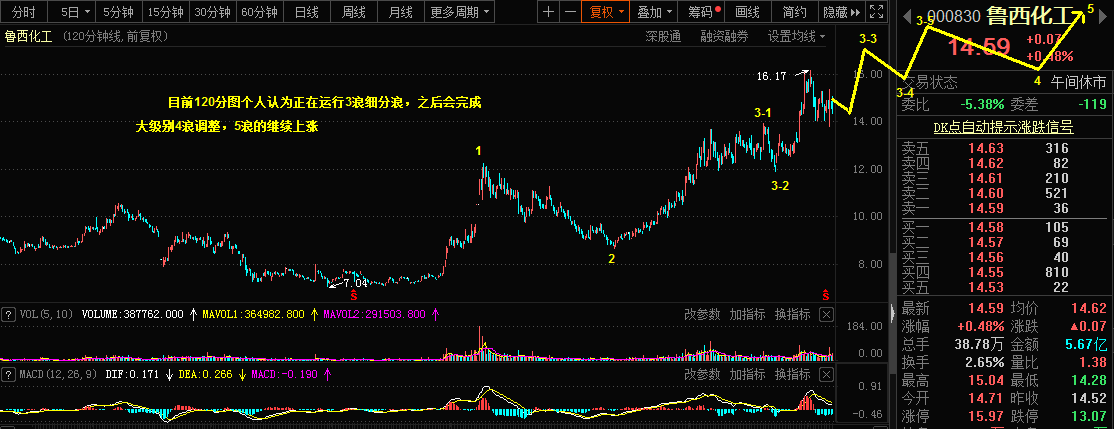Select 卖五 ask row at 14.63
The image size is (1114, 429).
tap(1003, 148)
